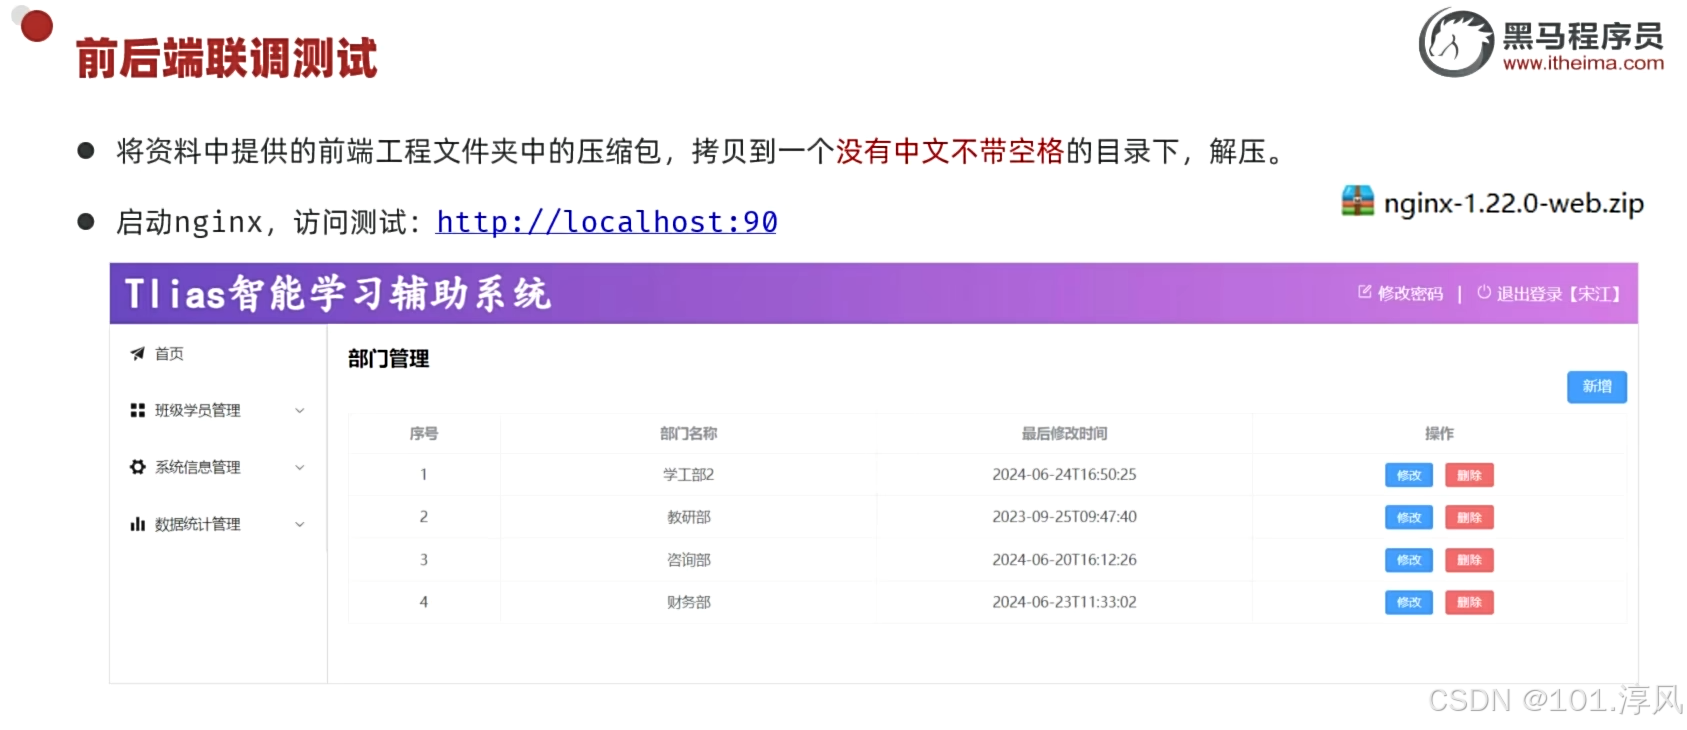Image resolution: width=1687 pixels, height=730 pixels.
Task: Click the grid icon beside 班级学员管理
Action: point(138,410)
